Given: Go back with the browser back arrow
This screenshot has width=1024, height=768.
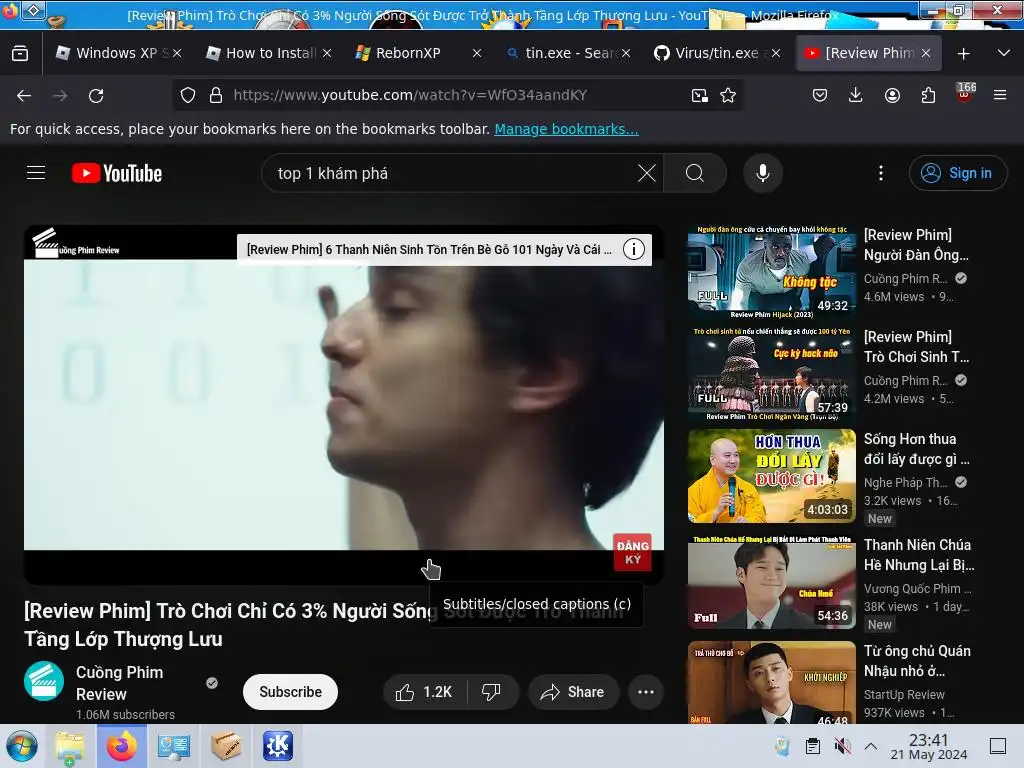Looking at the screenshot, I should point(24,96).
